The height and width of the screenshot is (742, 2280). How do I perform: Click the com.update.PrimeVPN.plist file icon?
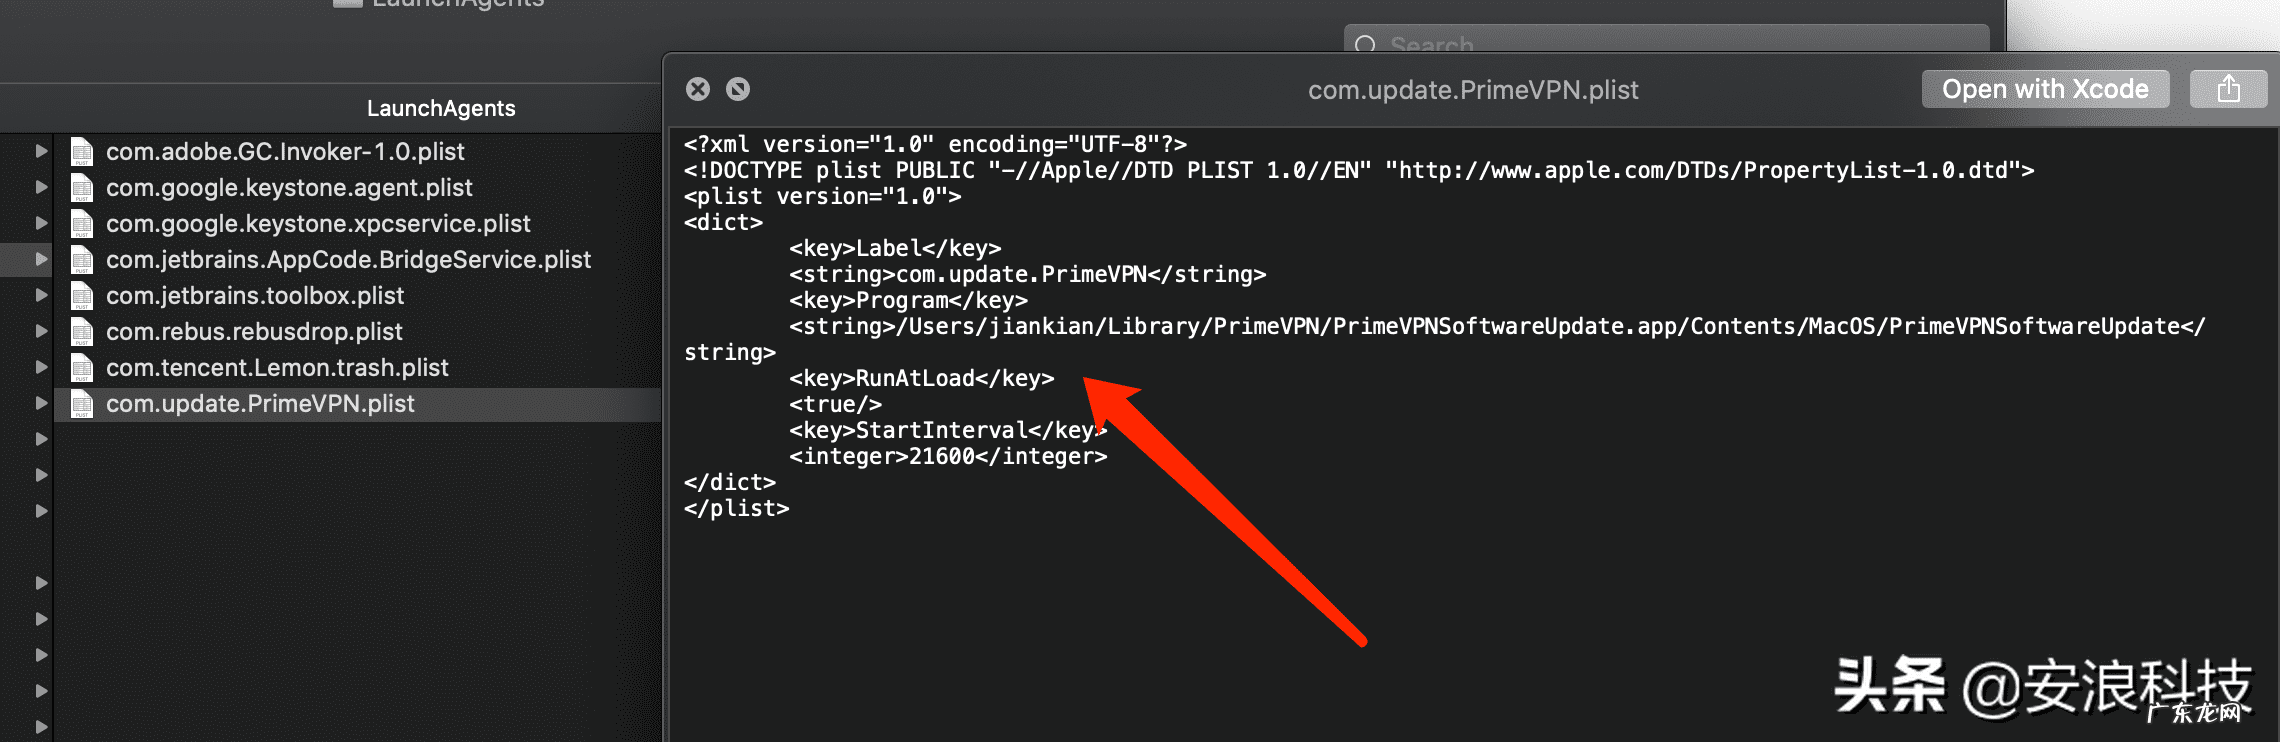pyautogui.click(x=82, y=404)
